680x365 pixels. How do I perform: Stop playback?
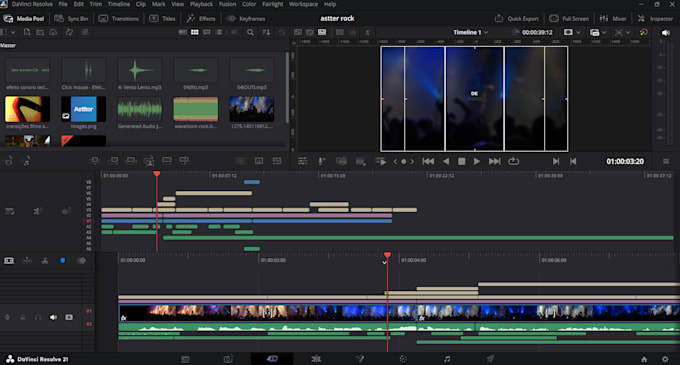pyautogui.click(x=461, y=161)
